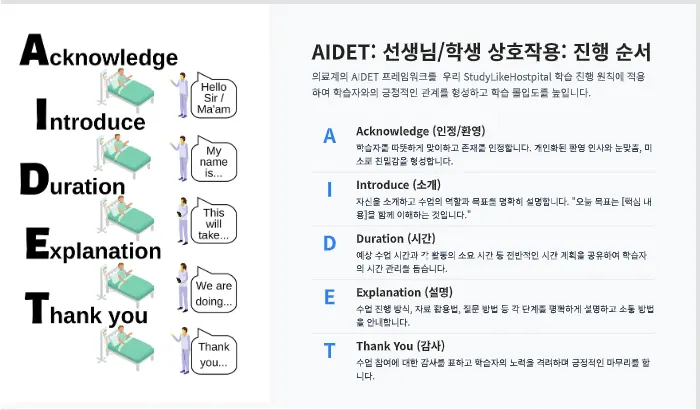
Task: Click the 'Hello Sir / Ma'am' speech bubble
Action: click(213, 96)
